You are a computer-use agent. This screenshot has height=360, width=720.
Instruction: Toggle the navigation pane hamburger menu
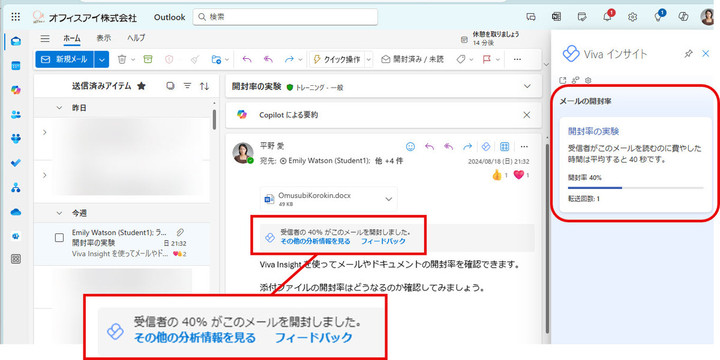point(45,38)
